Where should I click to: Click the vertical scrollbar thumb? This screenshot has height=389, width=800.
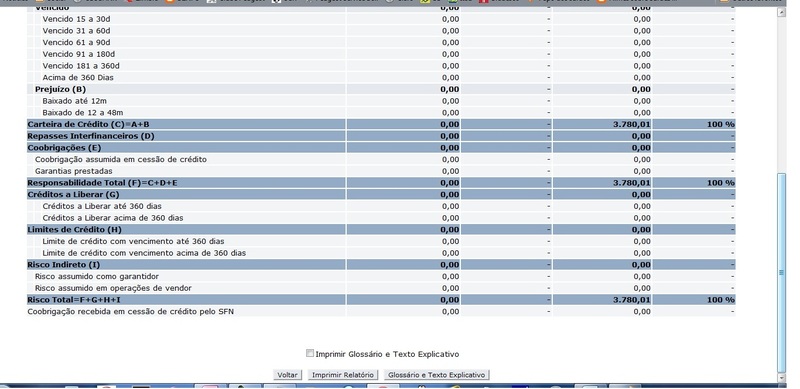point(782,273)
